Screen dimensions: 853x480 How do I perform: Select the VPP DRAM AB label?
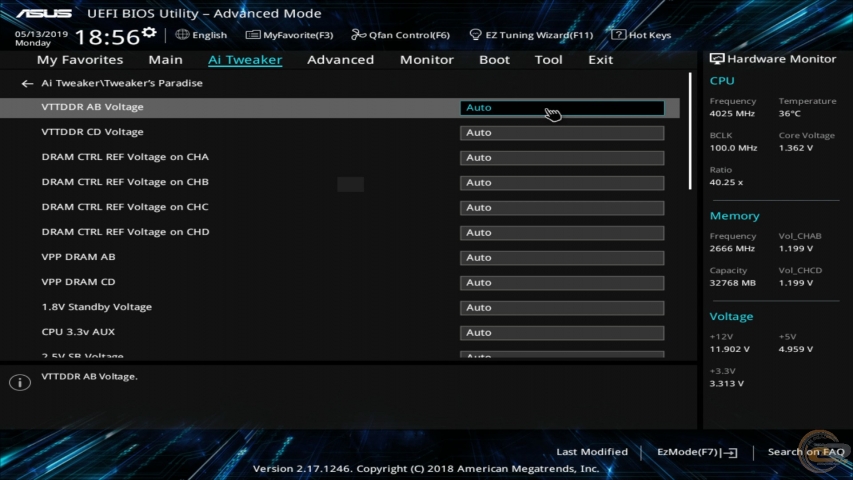[x=78, y=257]
